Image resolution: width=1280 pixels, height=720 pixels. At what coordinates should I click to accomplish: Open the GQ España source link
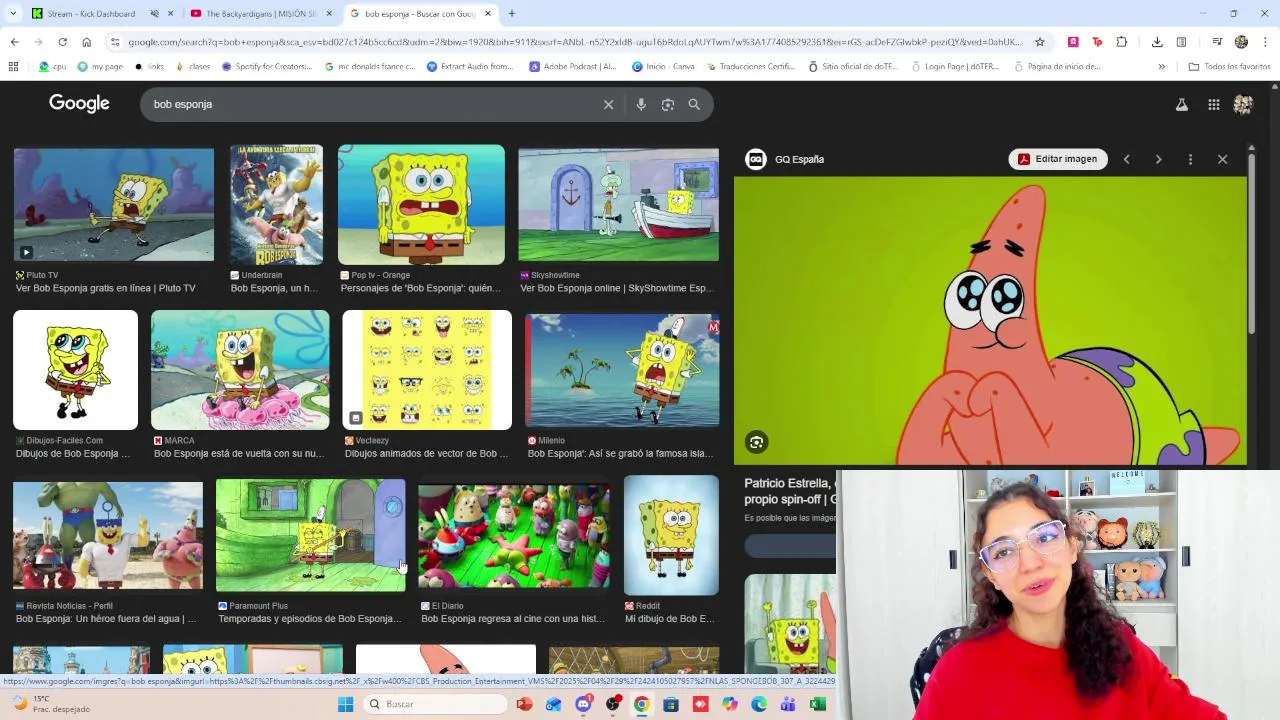pyautogui.click(x=786, y=159)
